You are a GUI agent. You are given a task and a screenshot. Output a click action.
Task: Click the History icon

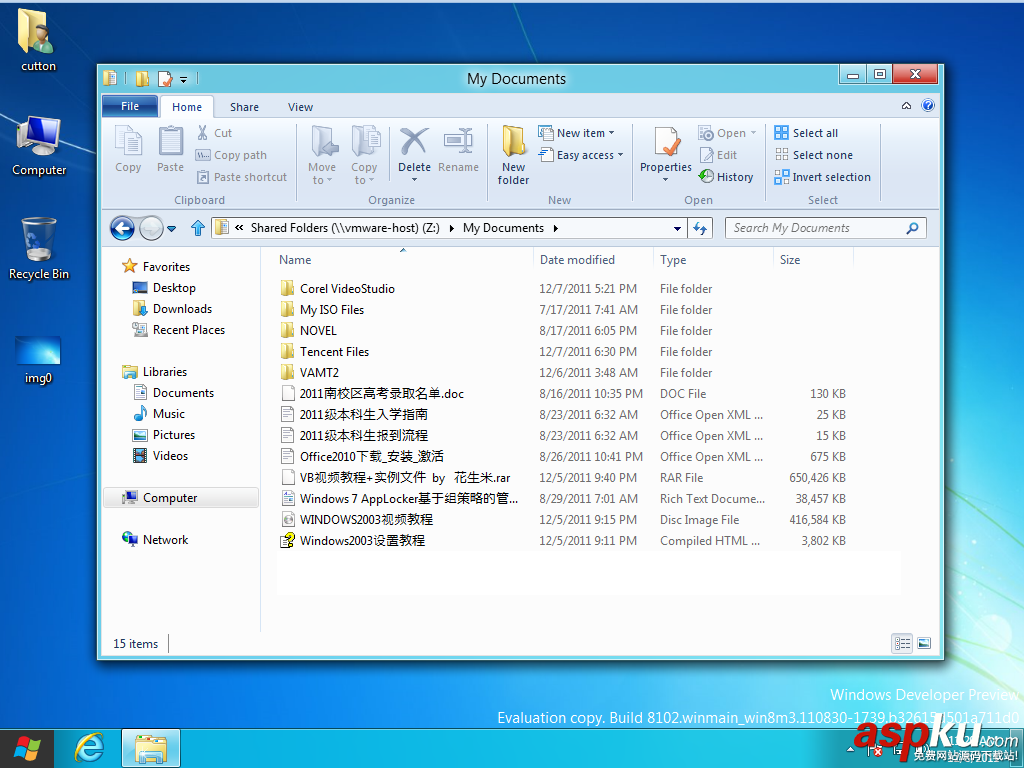pyautogui.click(x=706, y=176)
